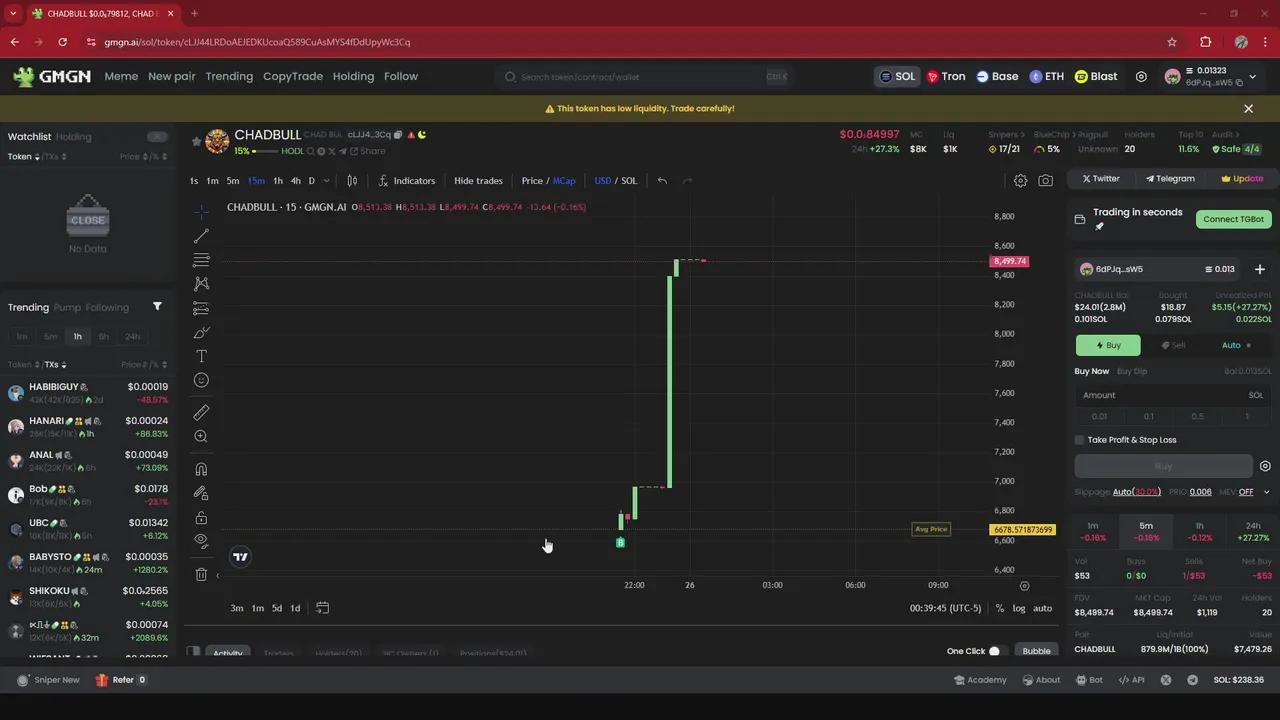Click the Connect TGBot button
Image resolution: width=1280 pixels, height=720 pixels.
point(1233,219)
